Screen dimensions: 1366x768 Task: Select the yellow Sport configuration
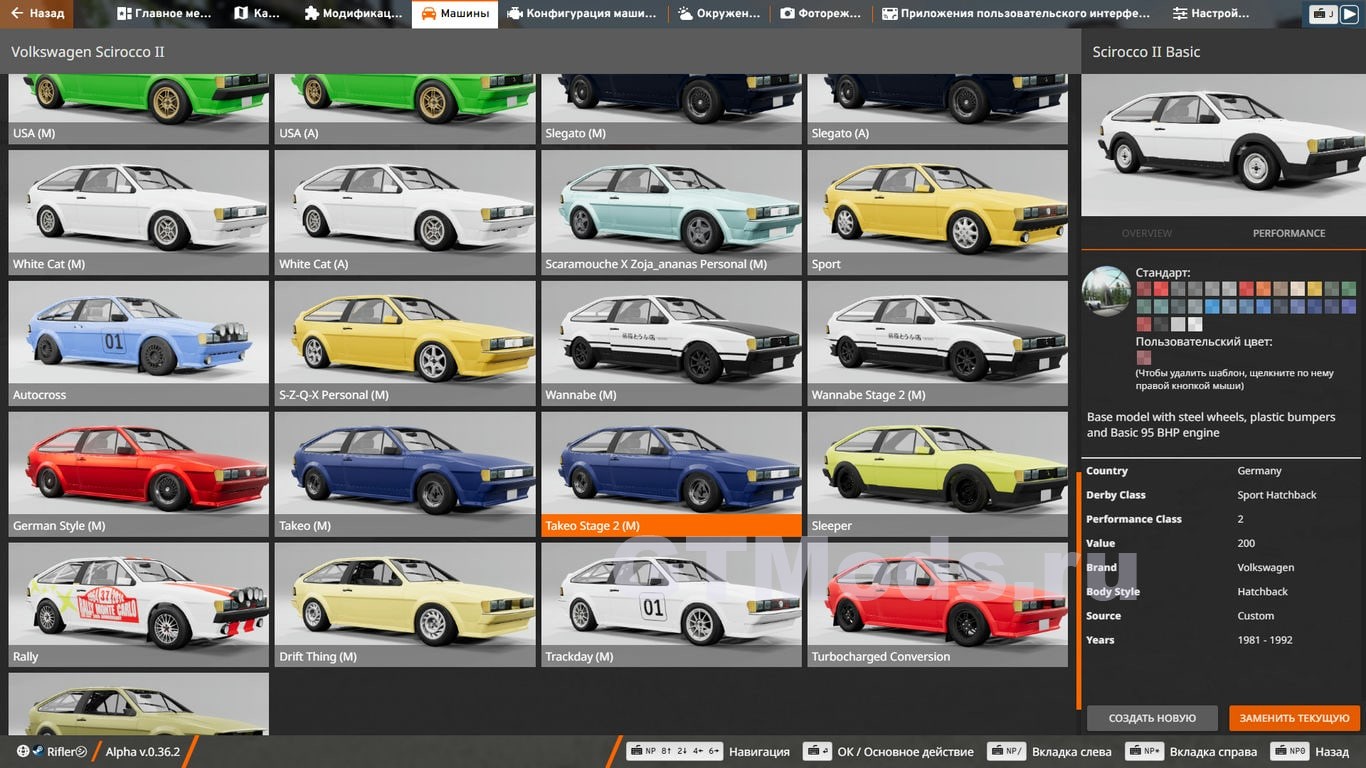(x=937, y=213)
